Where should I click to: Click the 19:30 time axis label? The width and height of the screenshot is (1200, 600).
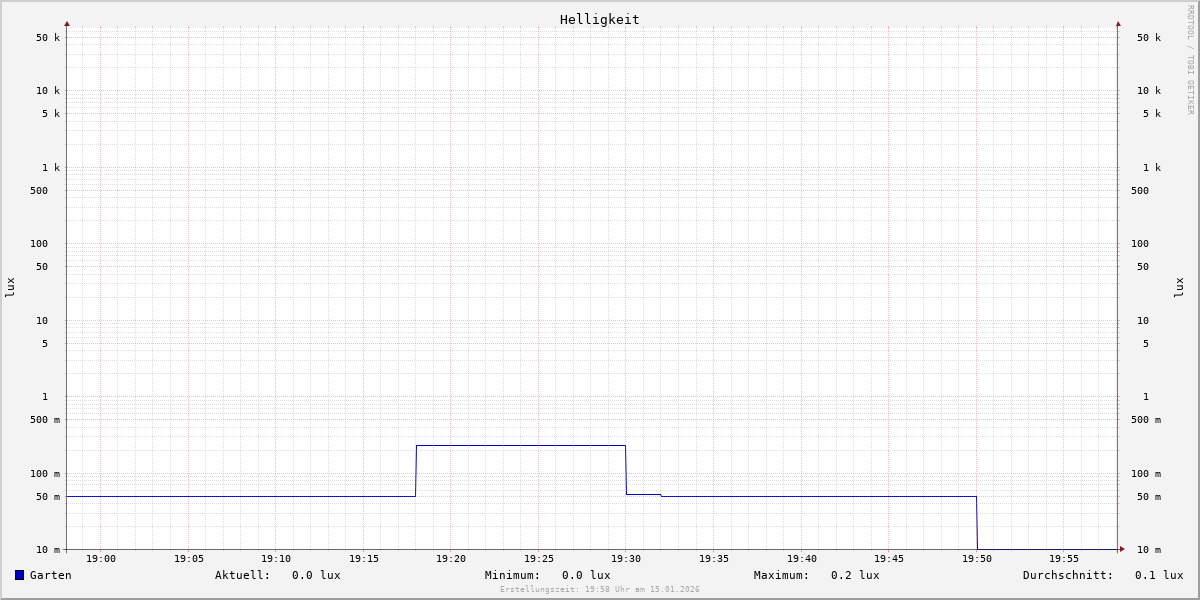(x=626, y=559)
